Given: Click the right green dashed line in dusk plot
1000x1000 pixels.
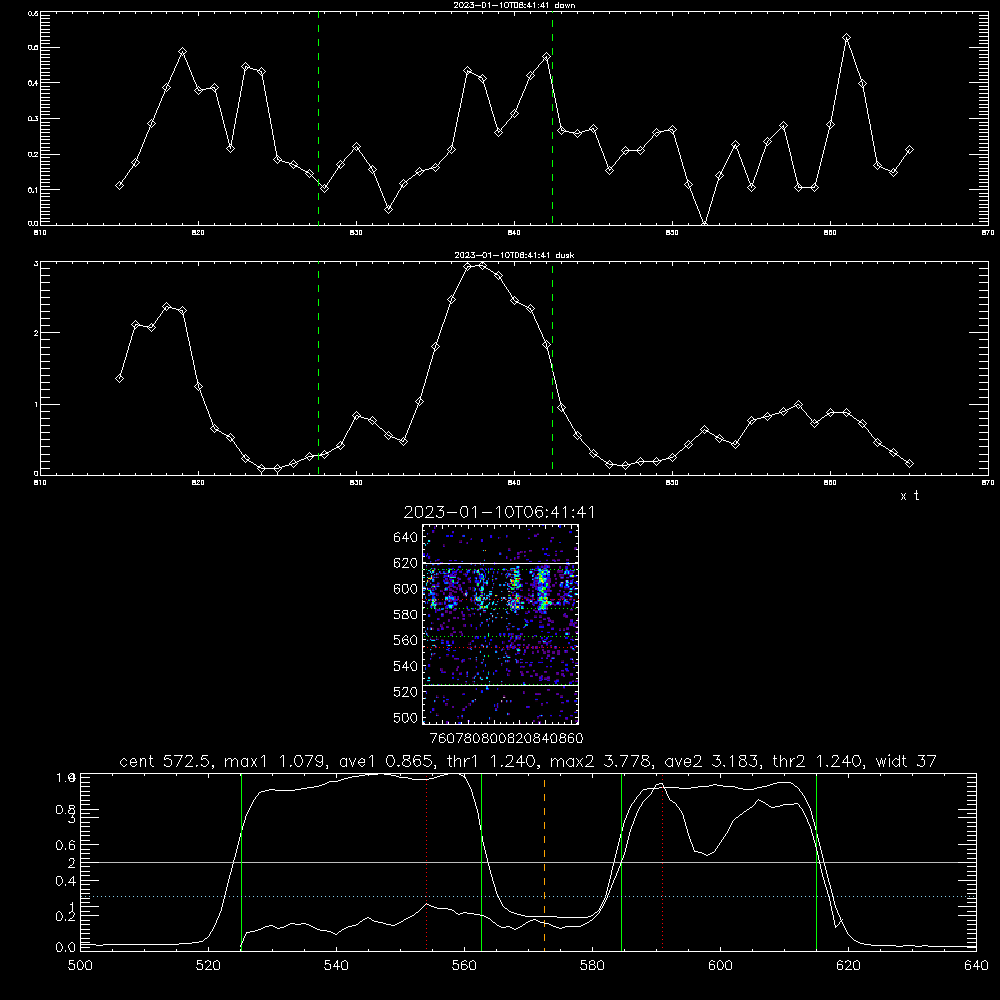Looking at the screenshot, I should [552, 368].
